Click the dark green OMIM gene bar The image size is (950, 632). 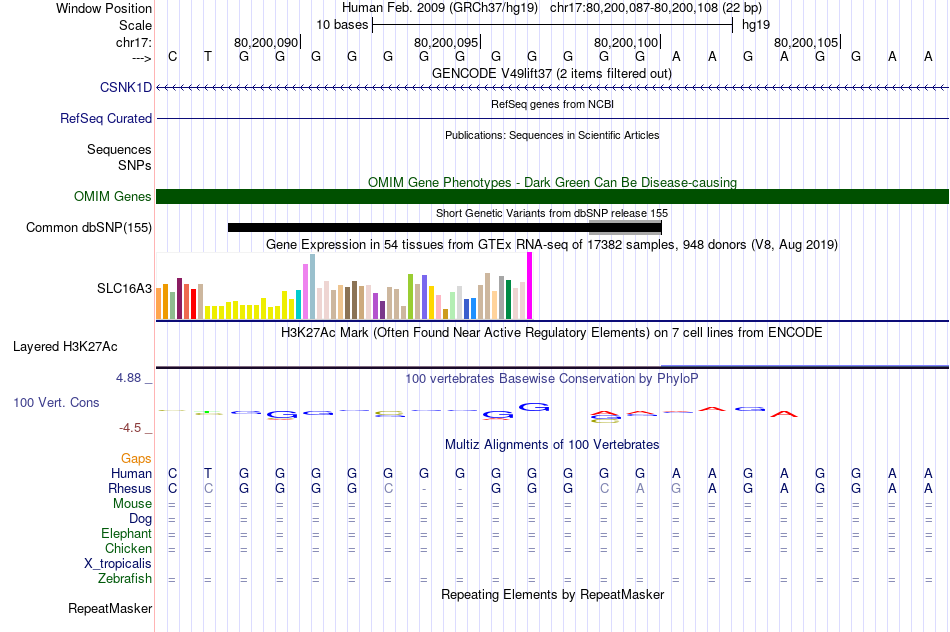(553, 196)
